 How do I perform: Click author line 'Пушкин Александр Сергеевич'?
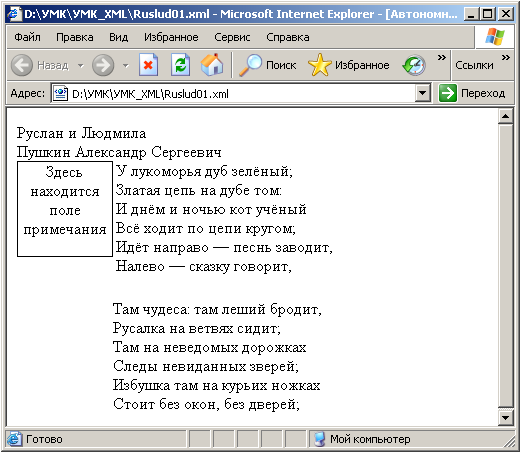[119, 152]
